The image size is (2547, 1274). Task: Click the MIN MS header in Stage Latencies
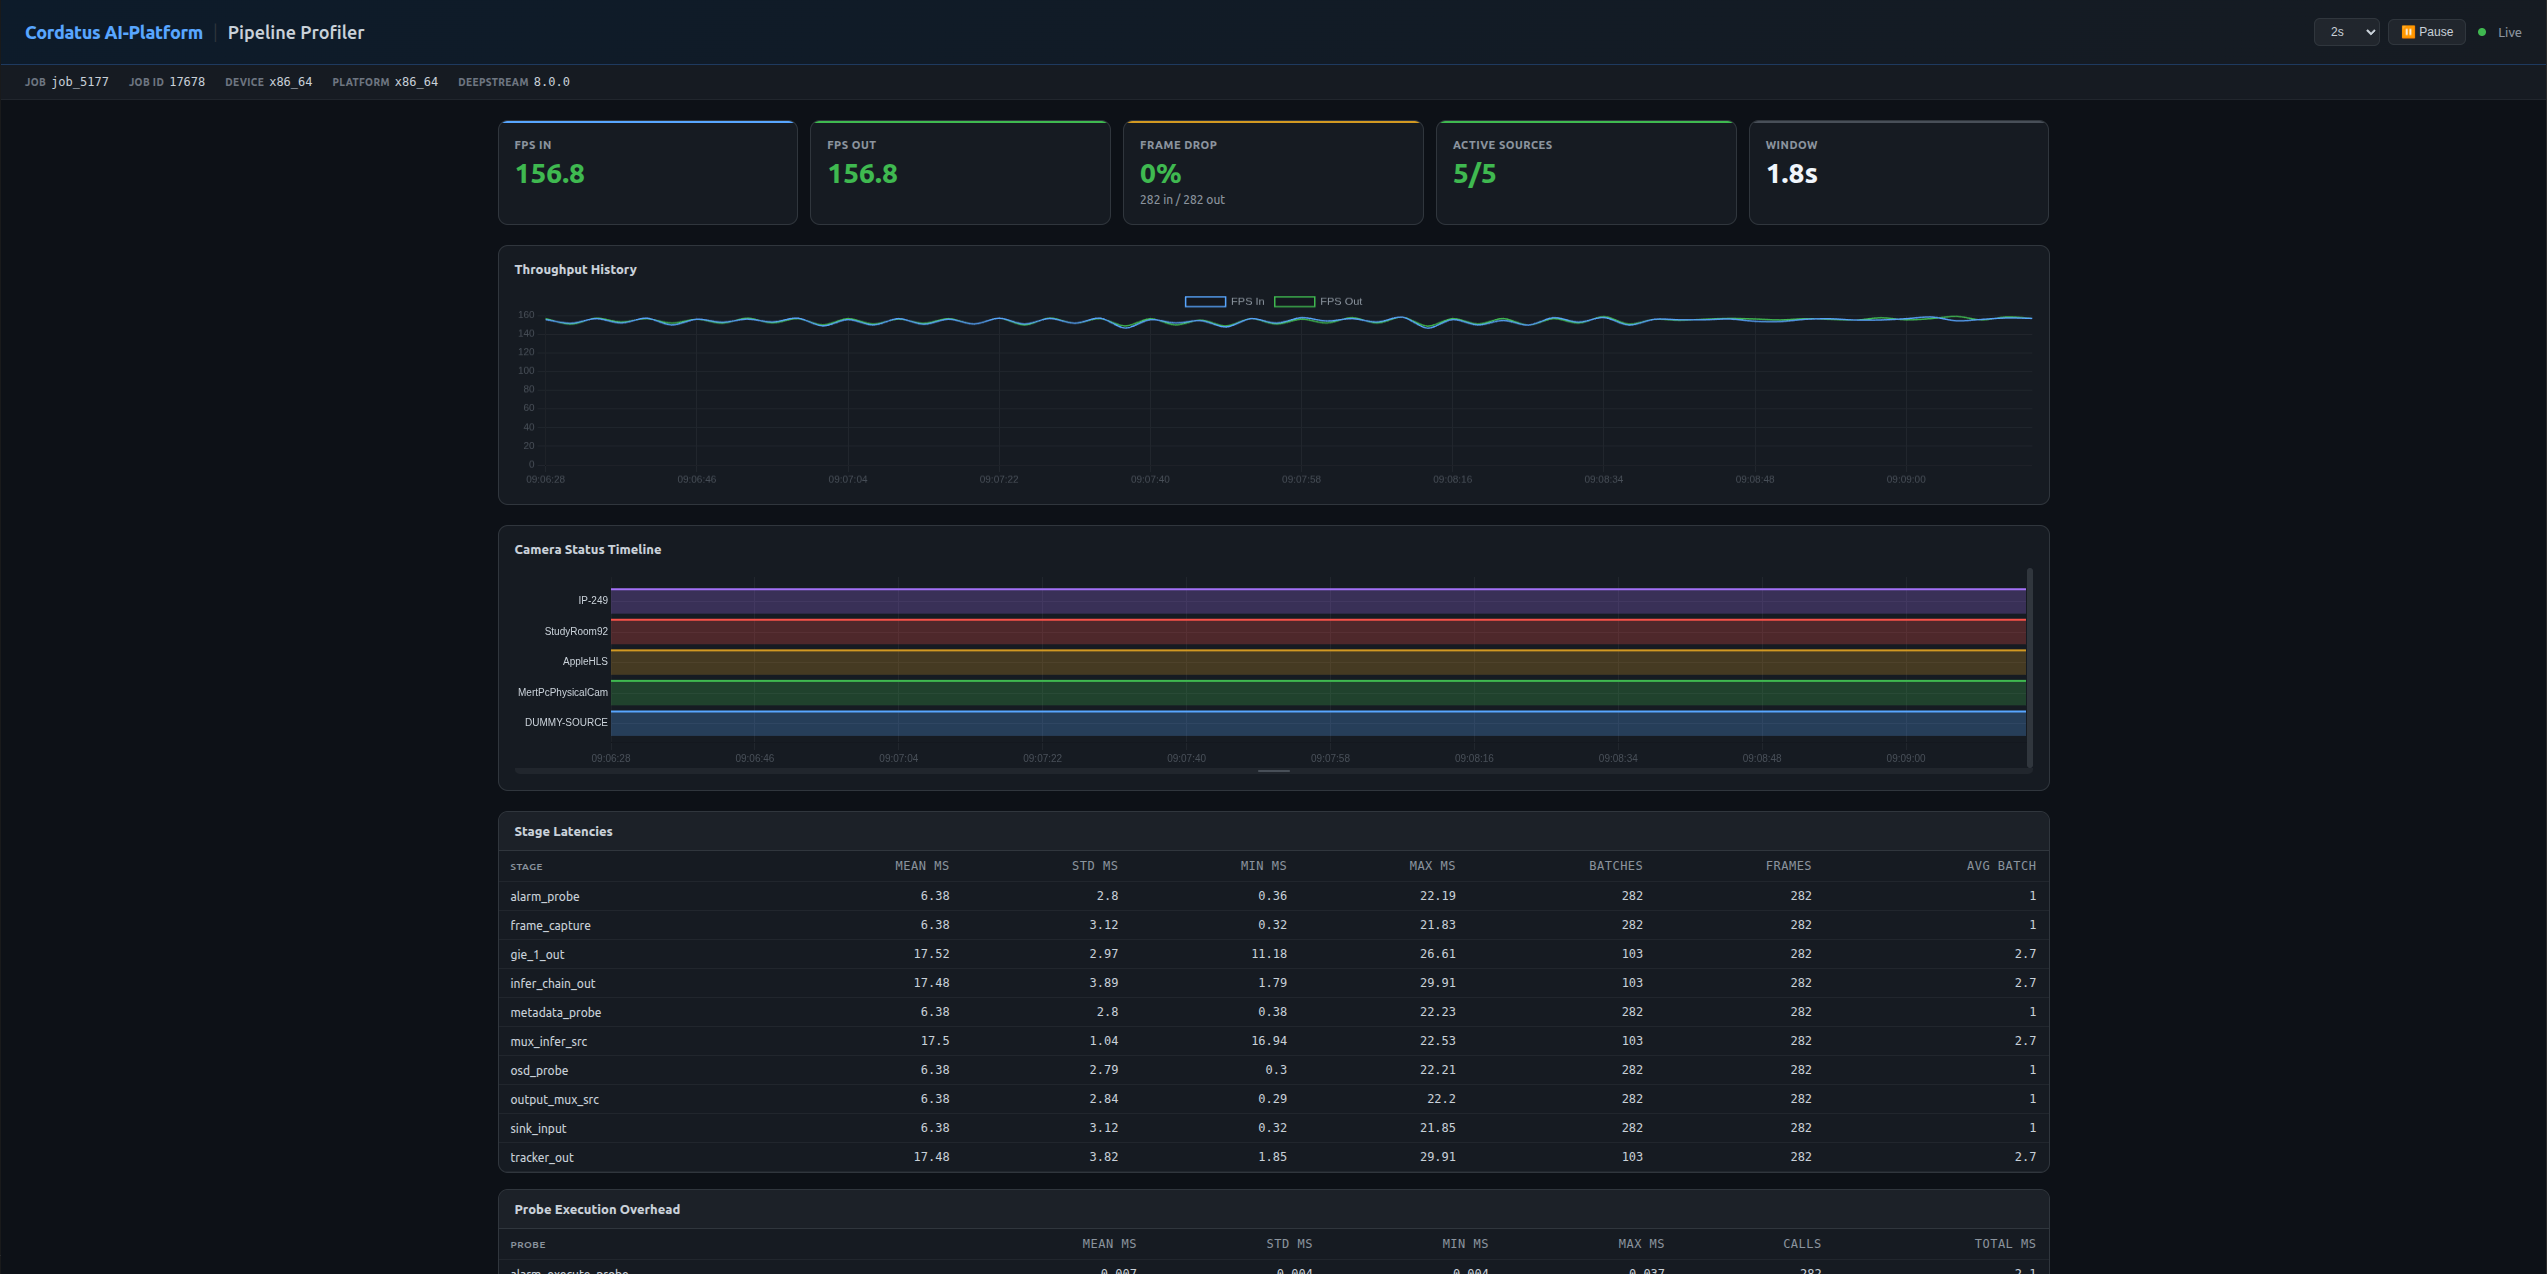[x=1263, y=866]
